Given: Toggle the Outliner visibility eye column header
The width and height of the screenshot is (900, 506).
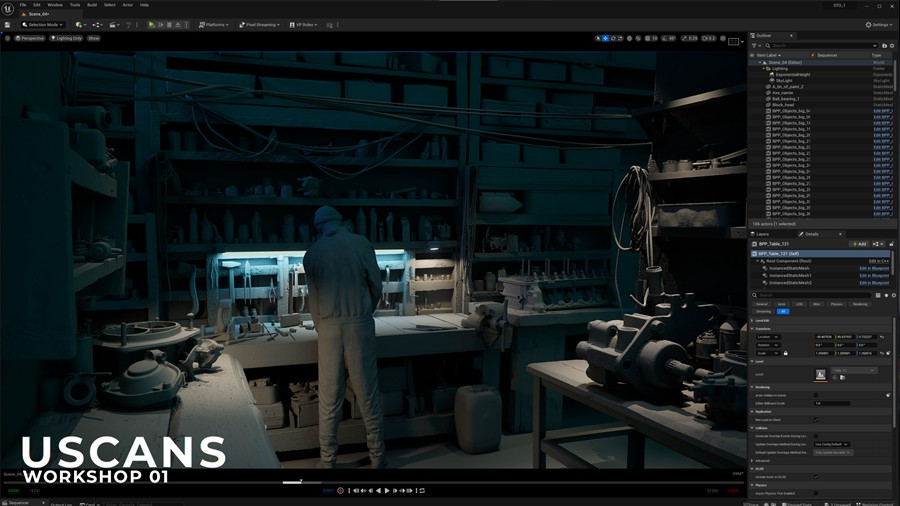Looking at the screenshot, I should click(x=752, y=55).
